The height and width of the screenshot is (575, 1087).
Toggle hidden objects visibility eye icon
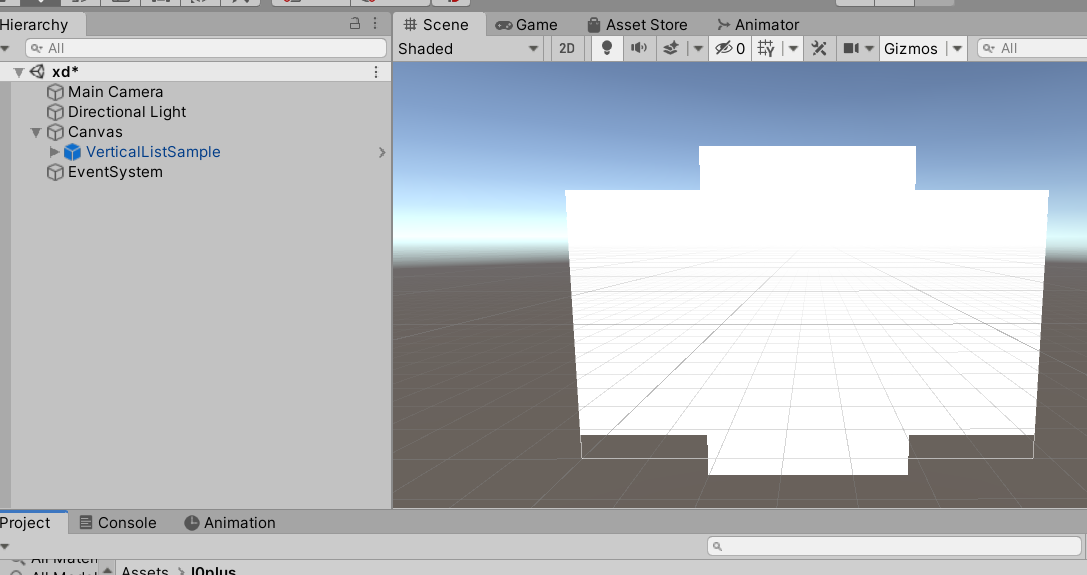(730, 49)
